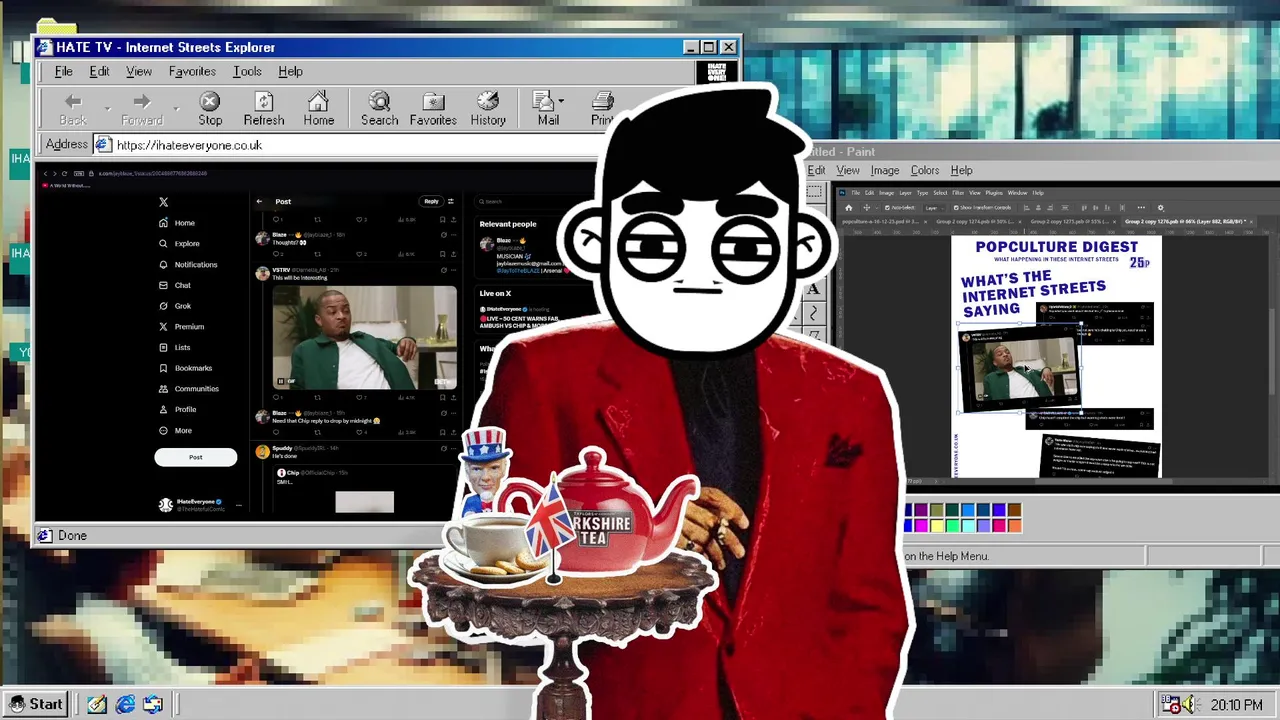The image size is (1280, 720).
Task: Open the History toolbar button
Action: [488, 109]
